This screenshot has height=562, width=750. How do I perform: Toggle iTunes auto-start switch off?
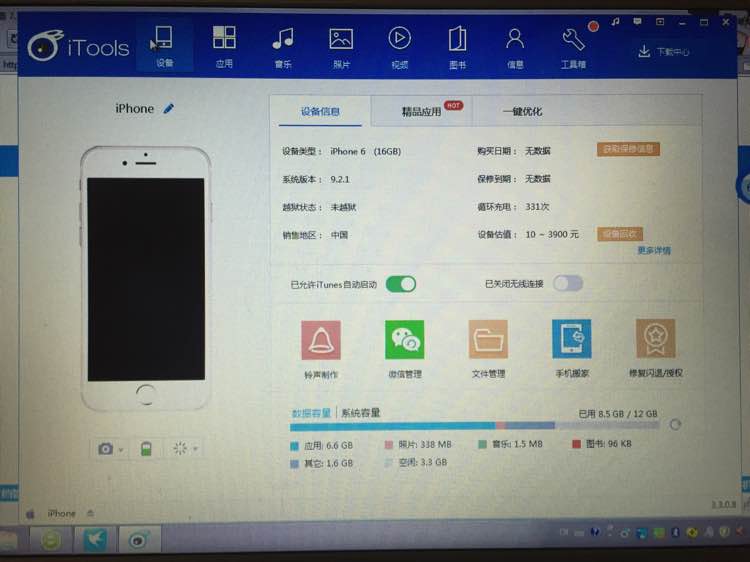point(401,284)
